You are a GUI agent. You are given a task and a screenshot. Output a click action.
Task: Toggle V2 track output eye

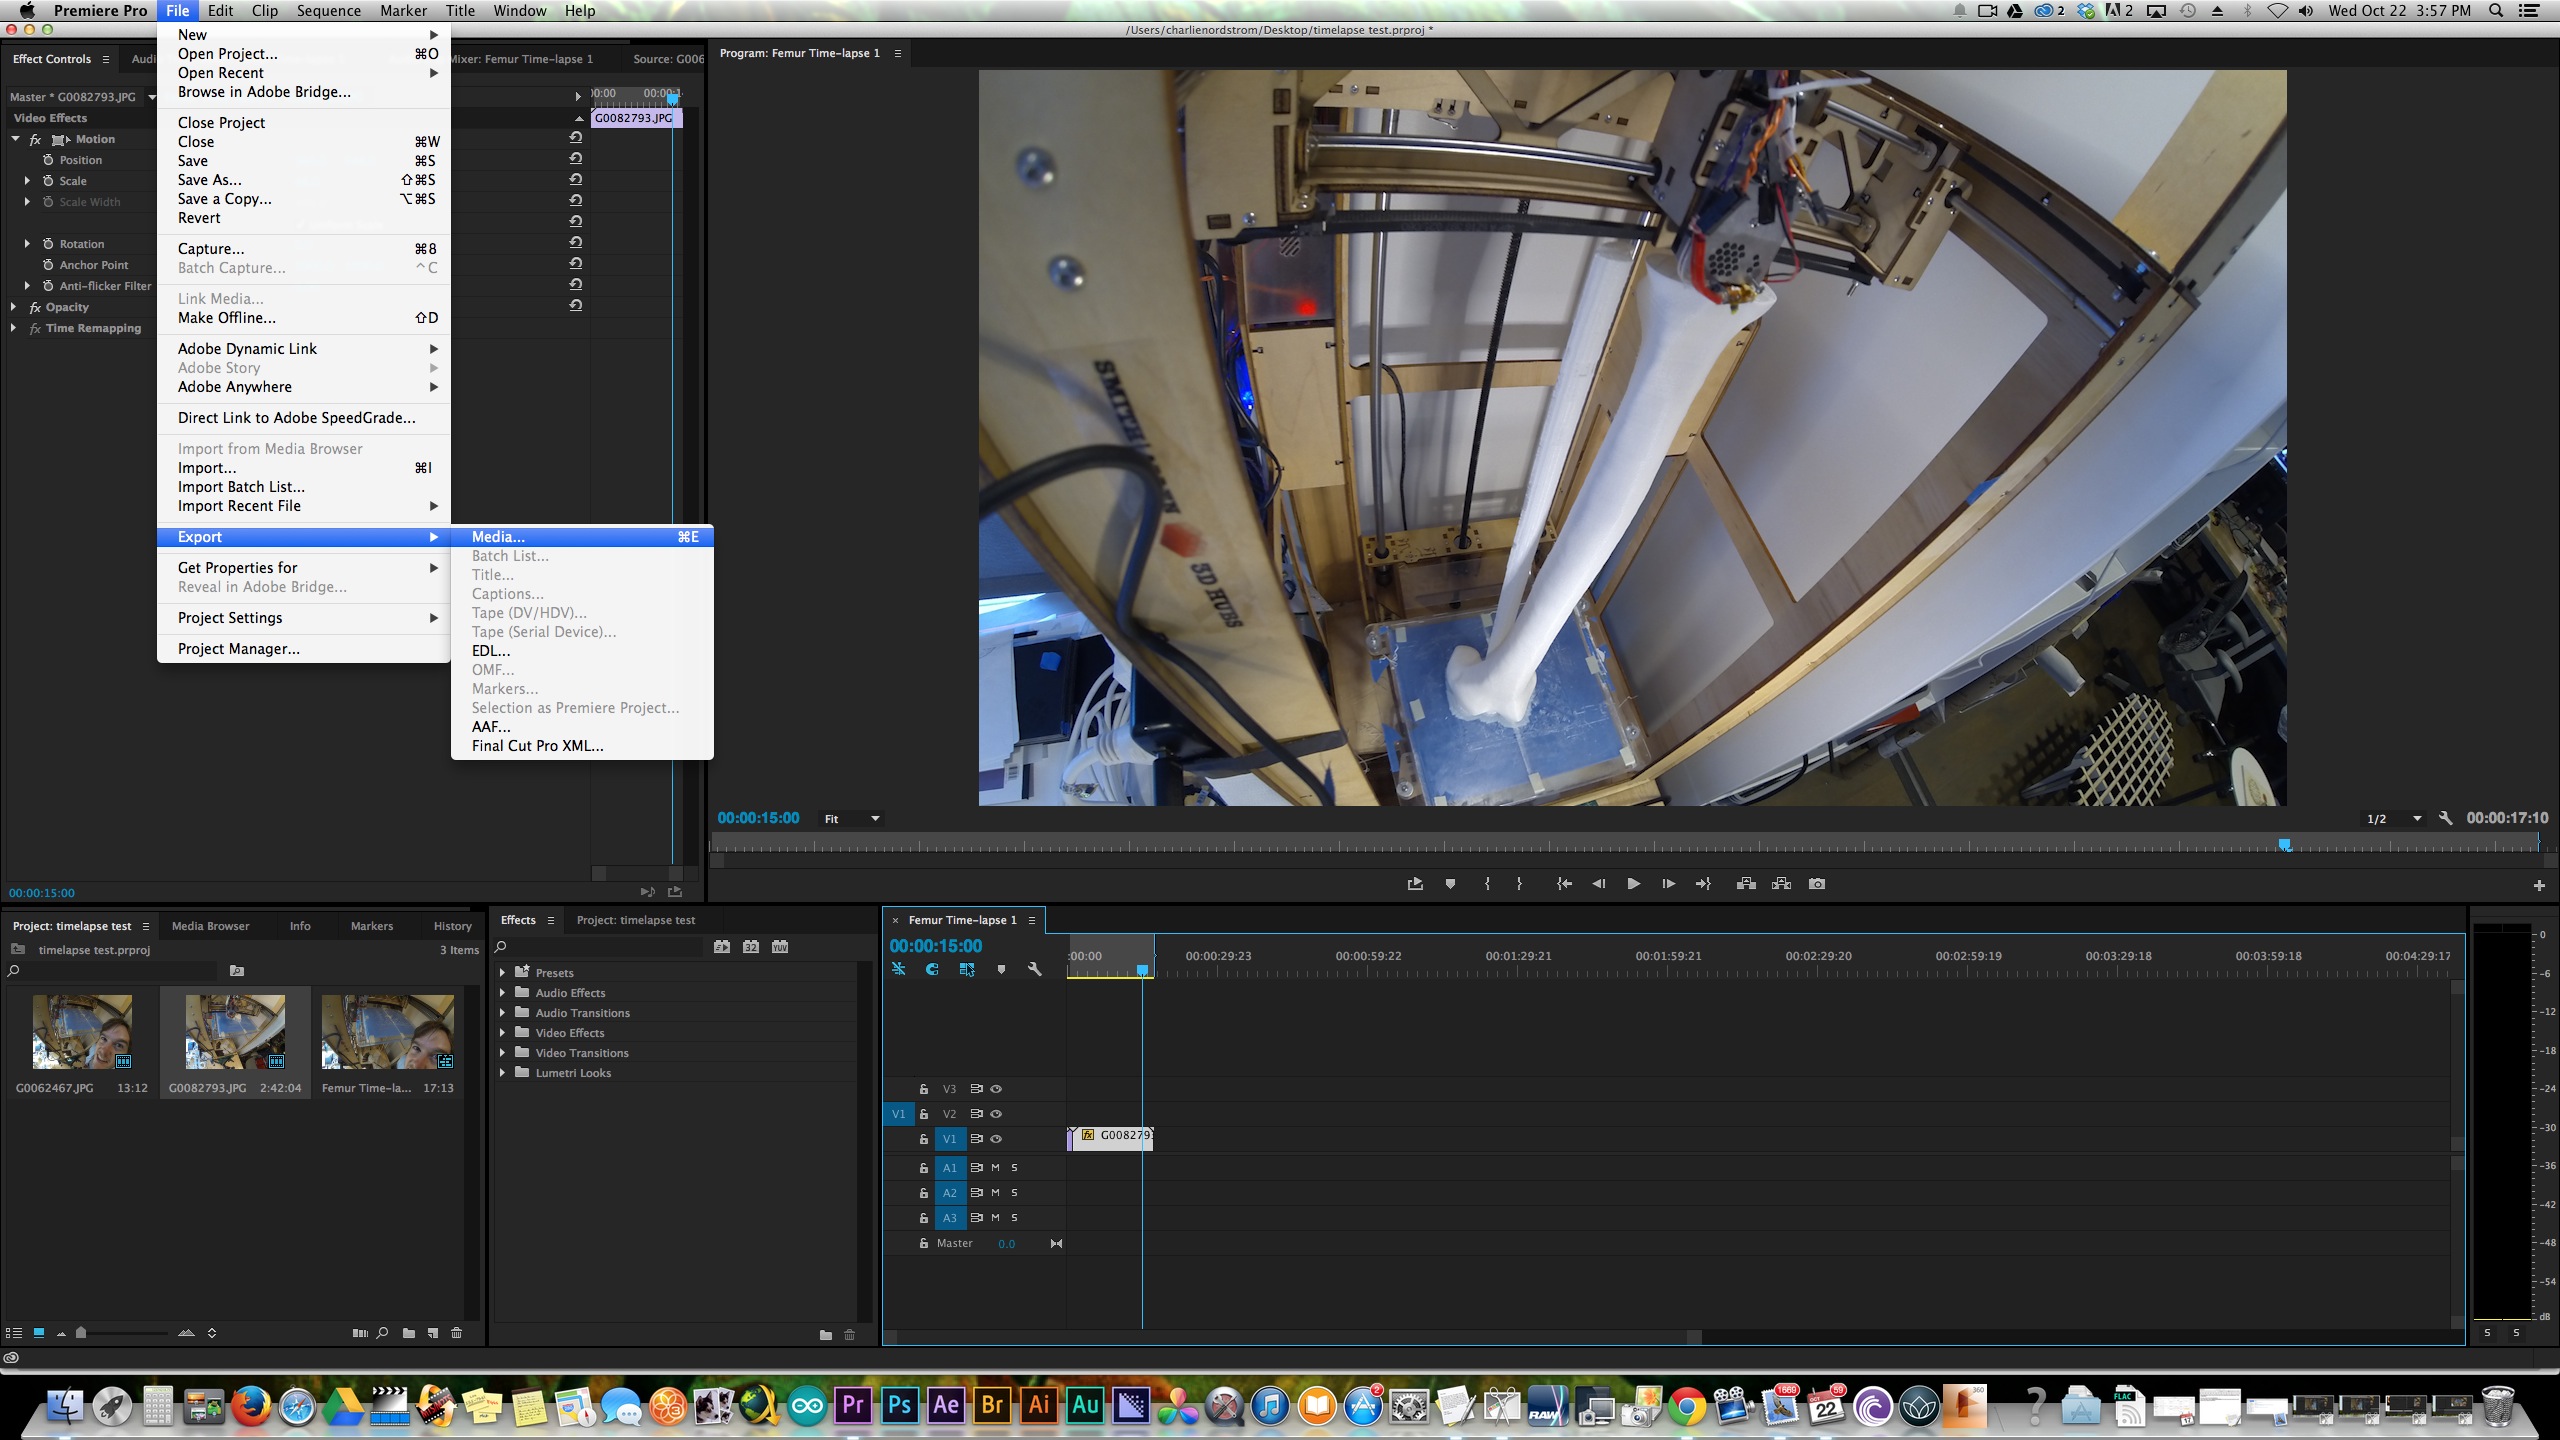[996, 1114]
